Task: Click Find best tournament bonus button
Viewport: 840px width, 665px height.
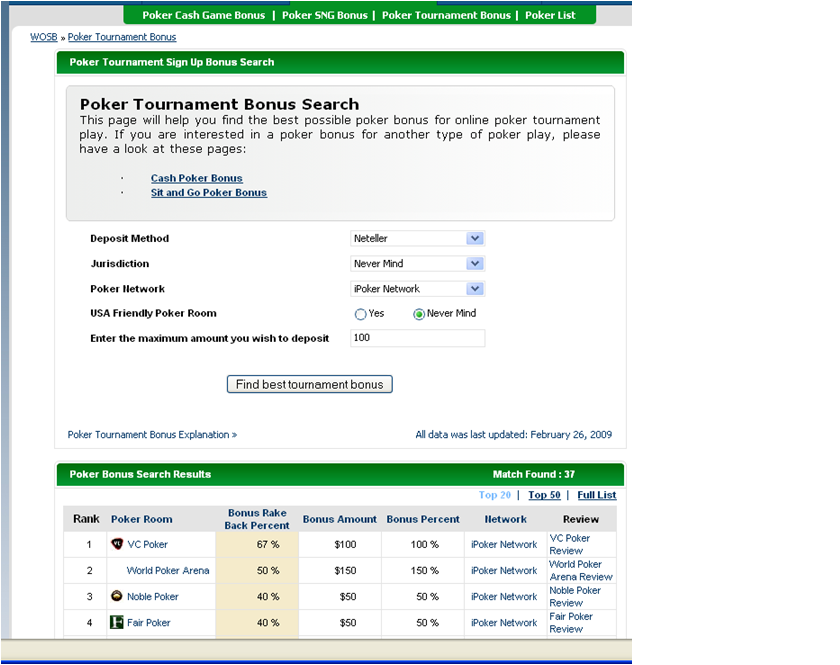Action: coord(310,384)
